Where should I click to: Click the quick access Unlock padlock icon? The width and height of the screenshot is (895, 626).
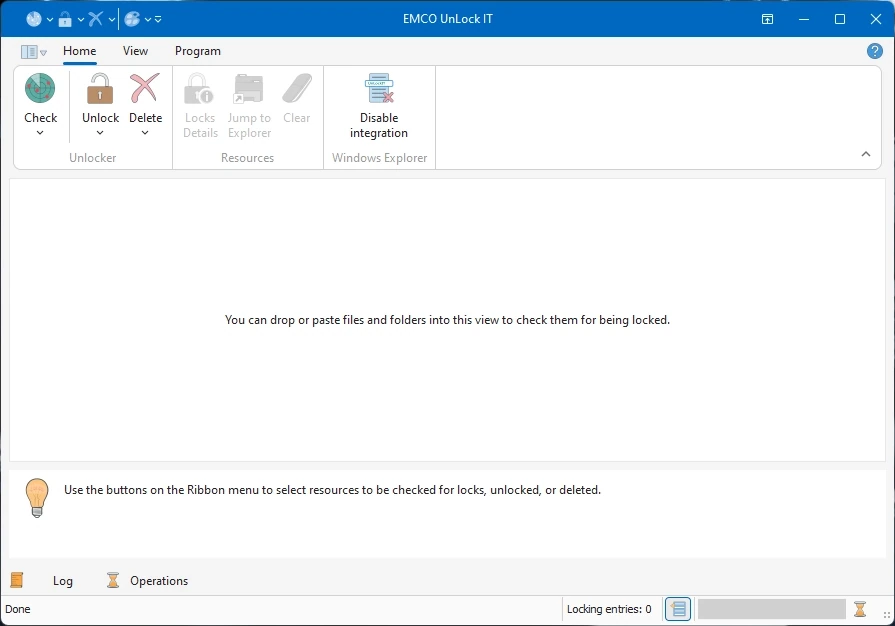click(65, 19)
